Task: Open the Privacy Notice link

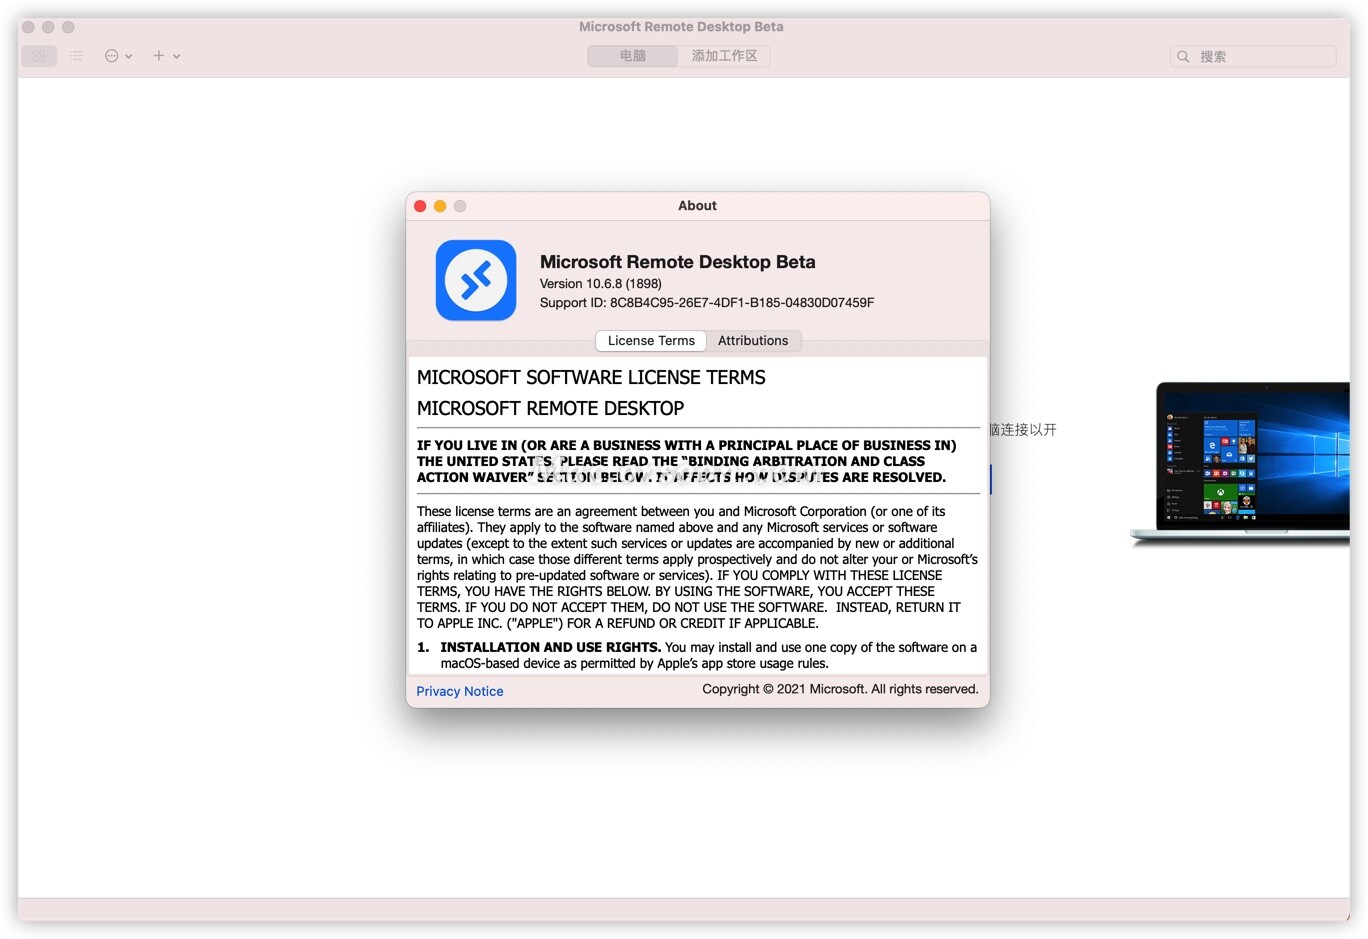Action: point(460,691)
